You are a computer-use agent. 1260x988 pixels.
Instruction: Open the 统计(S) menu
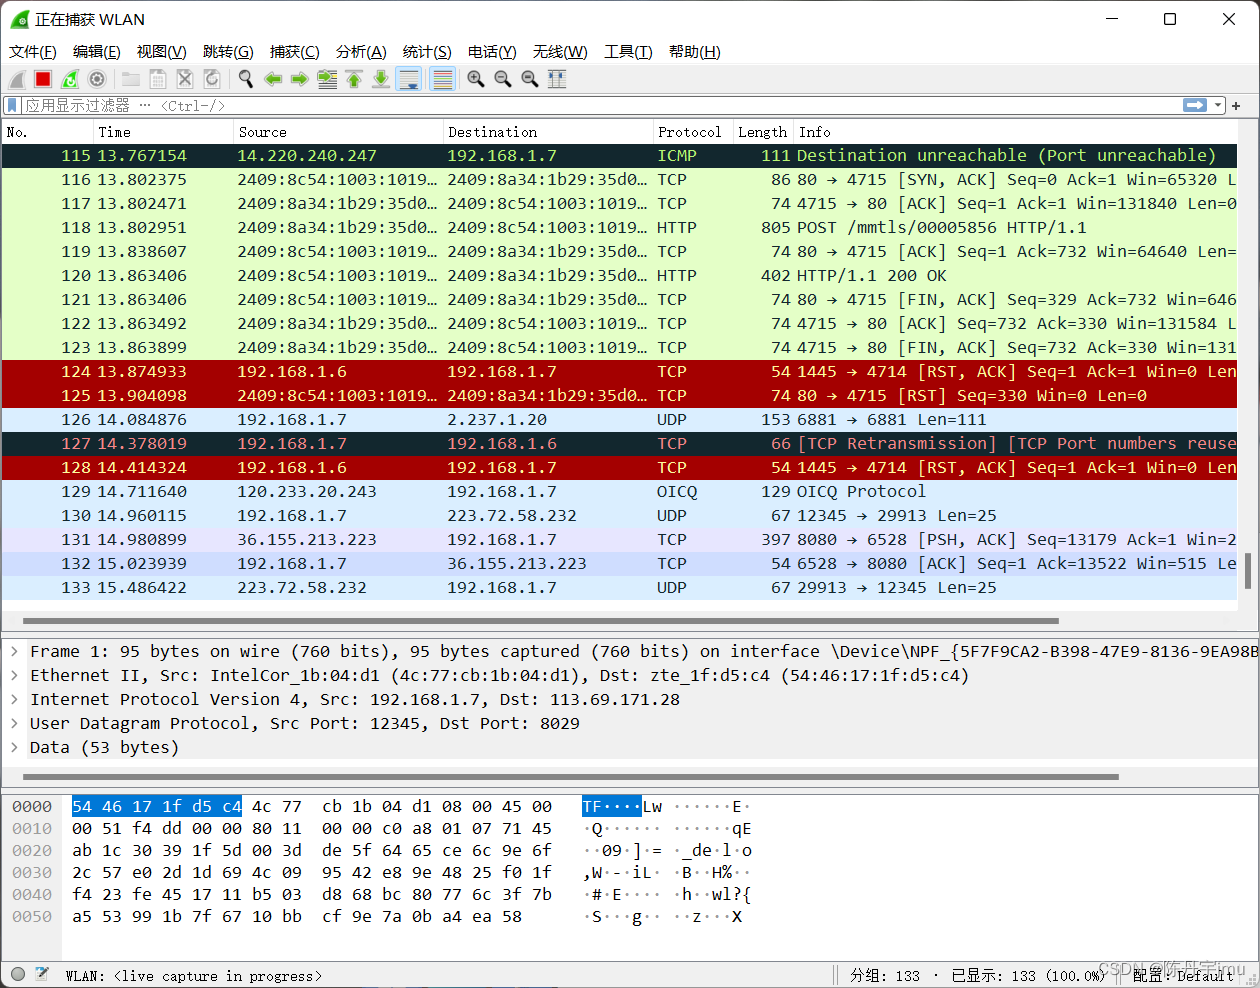point(427,52)
